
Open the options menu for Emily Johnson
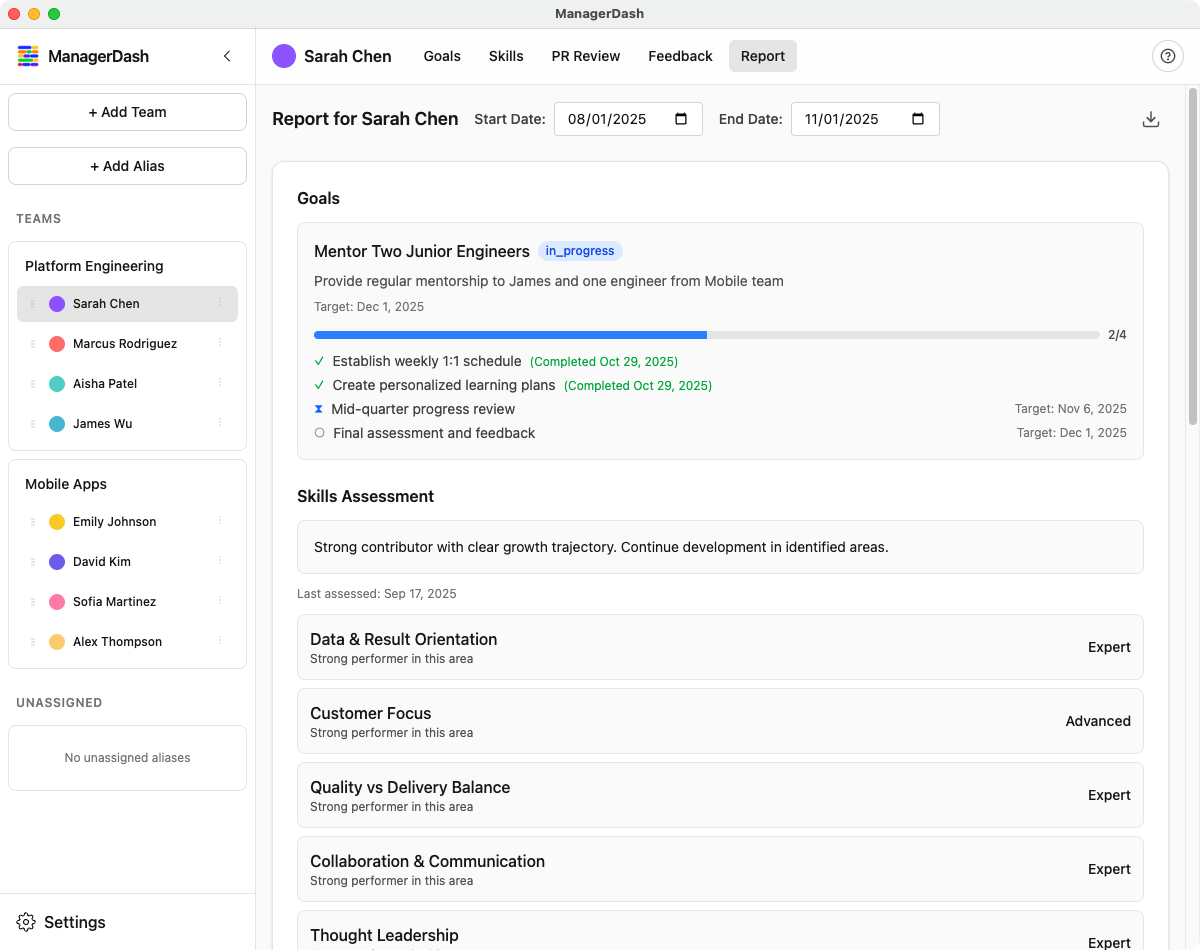pyautogui.click(x=220, y=521)
